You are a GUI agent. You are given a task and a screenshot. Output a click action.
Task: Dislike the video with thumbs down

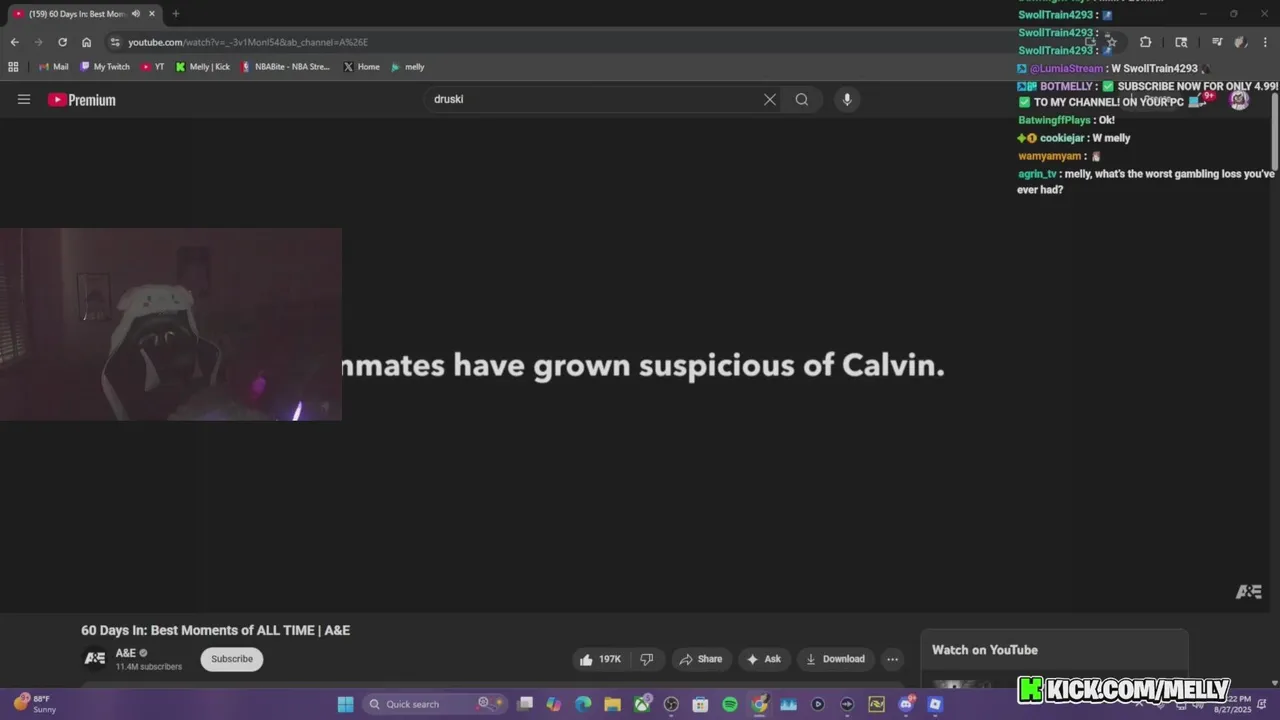coord(647,659)
